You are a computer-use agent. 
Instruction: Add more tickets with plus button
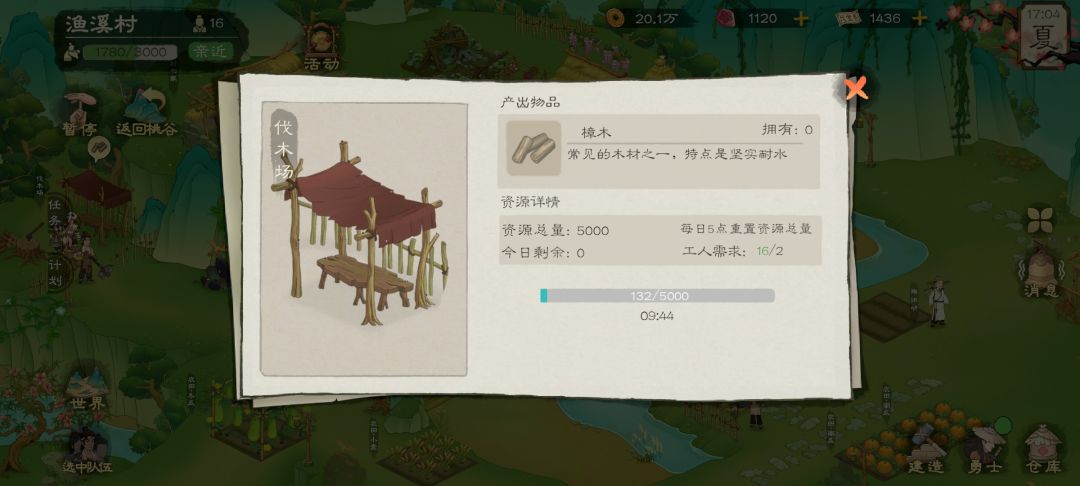click(x=920, y=19)
